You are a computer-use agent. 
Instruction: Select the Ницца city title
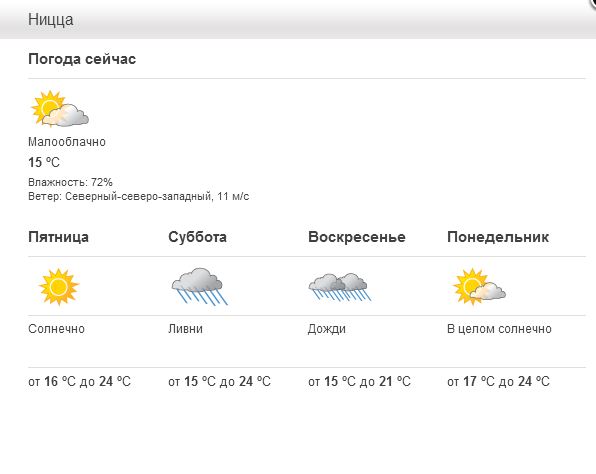coord(51,20)
